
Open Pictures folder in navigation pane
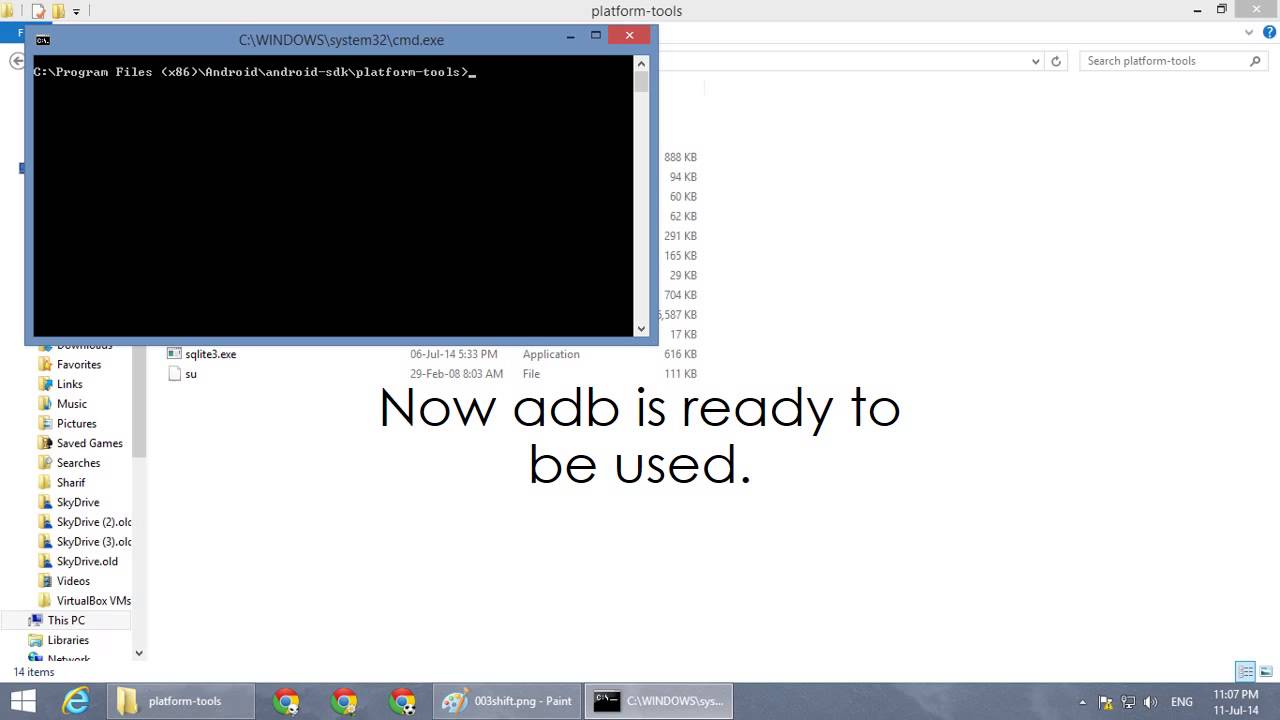click(76, 424)
